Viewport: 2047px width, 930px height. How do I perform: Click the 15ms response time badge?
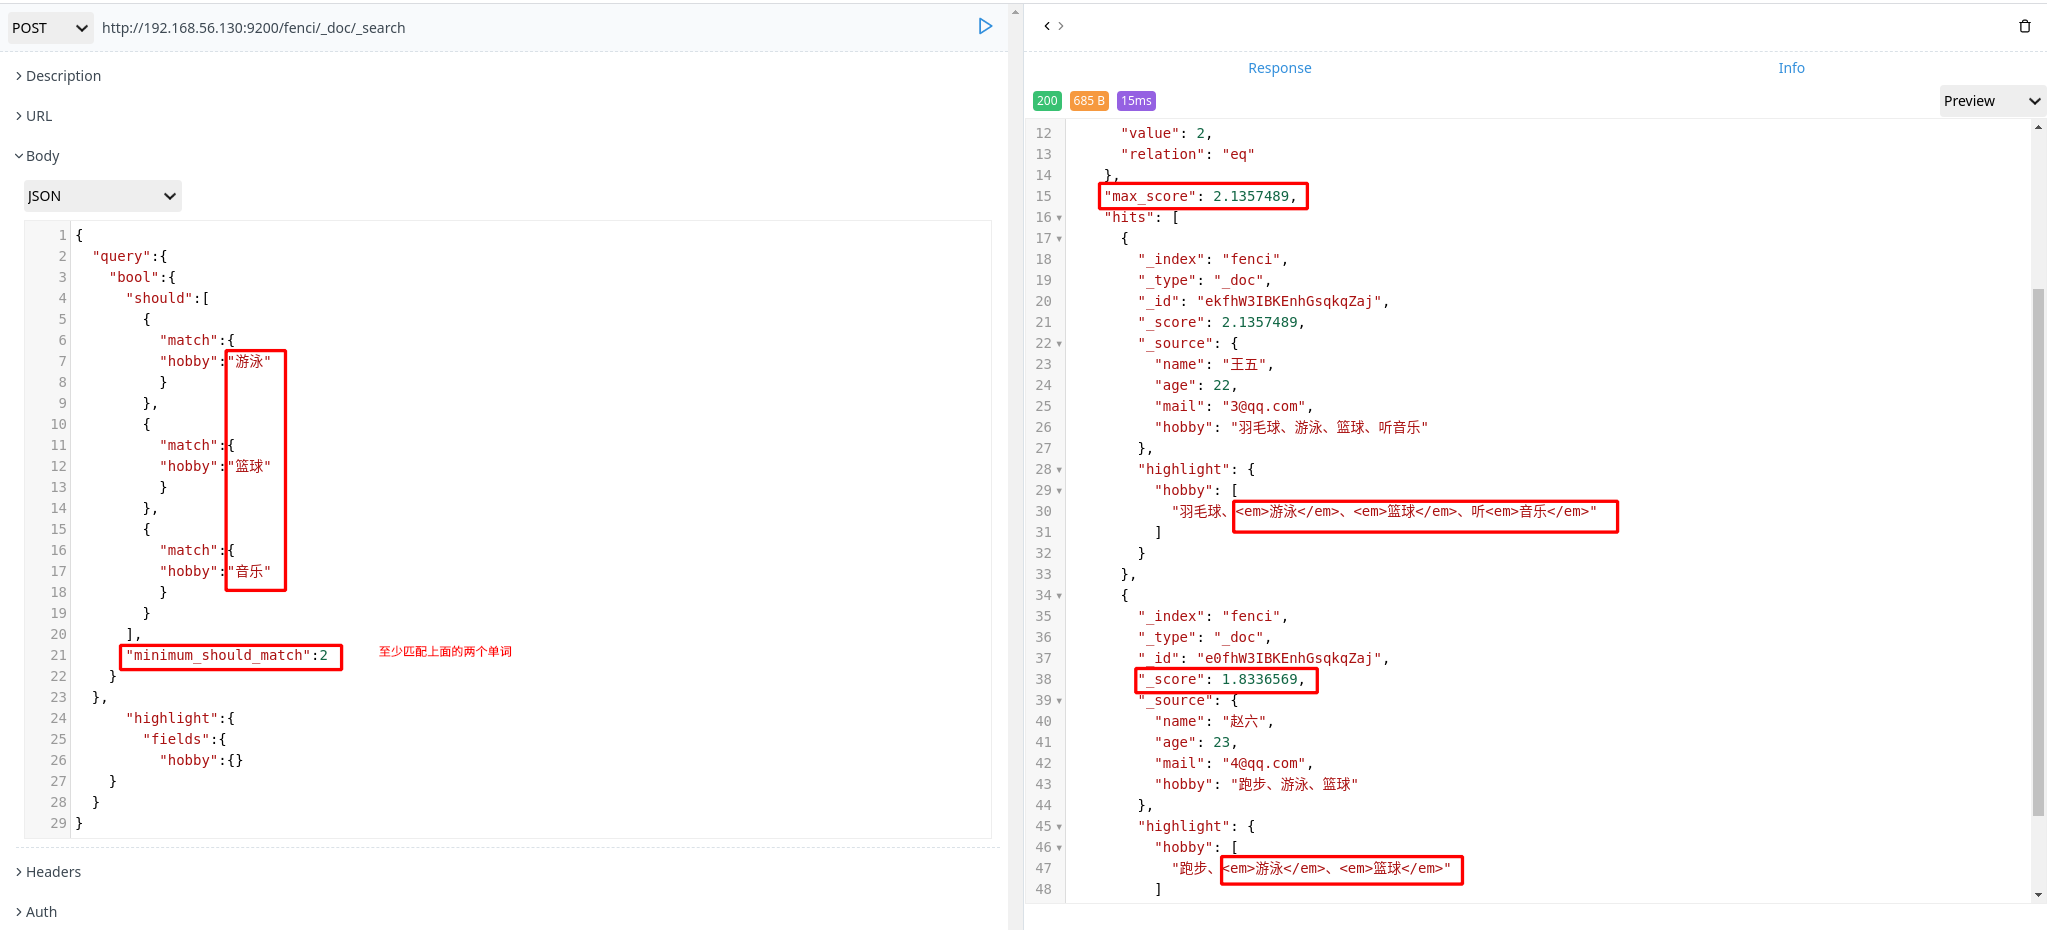[1135, 100]
